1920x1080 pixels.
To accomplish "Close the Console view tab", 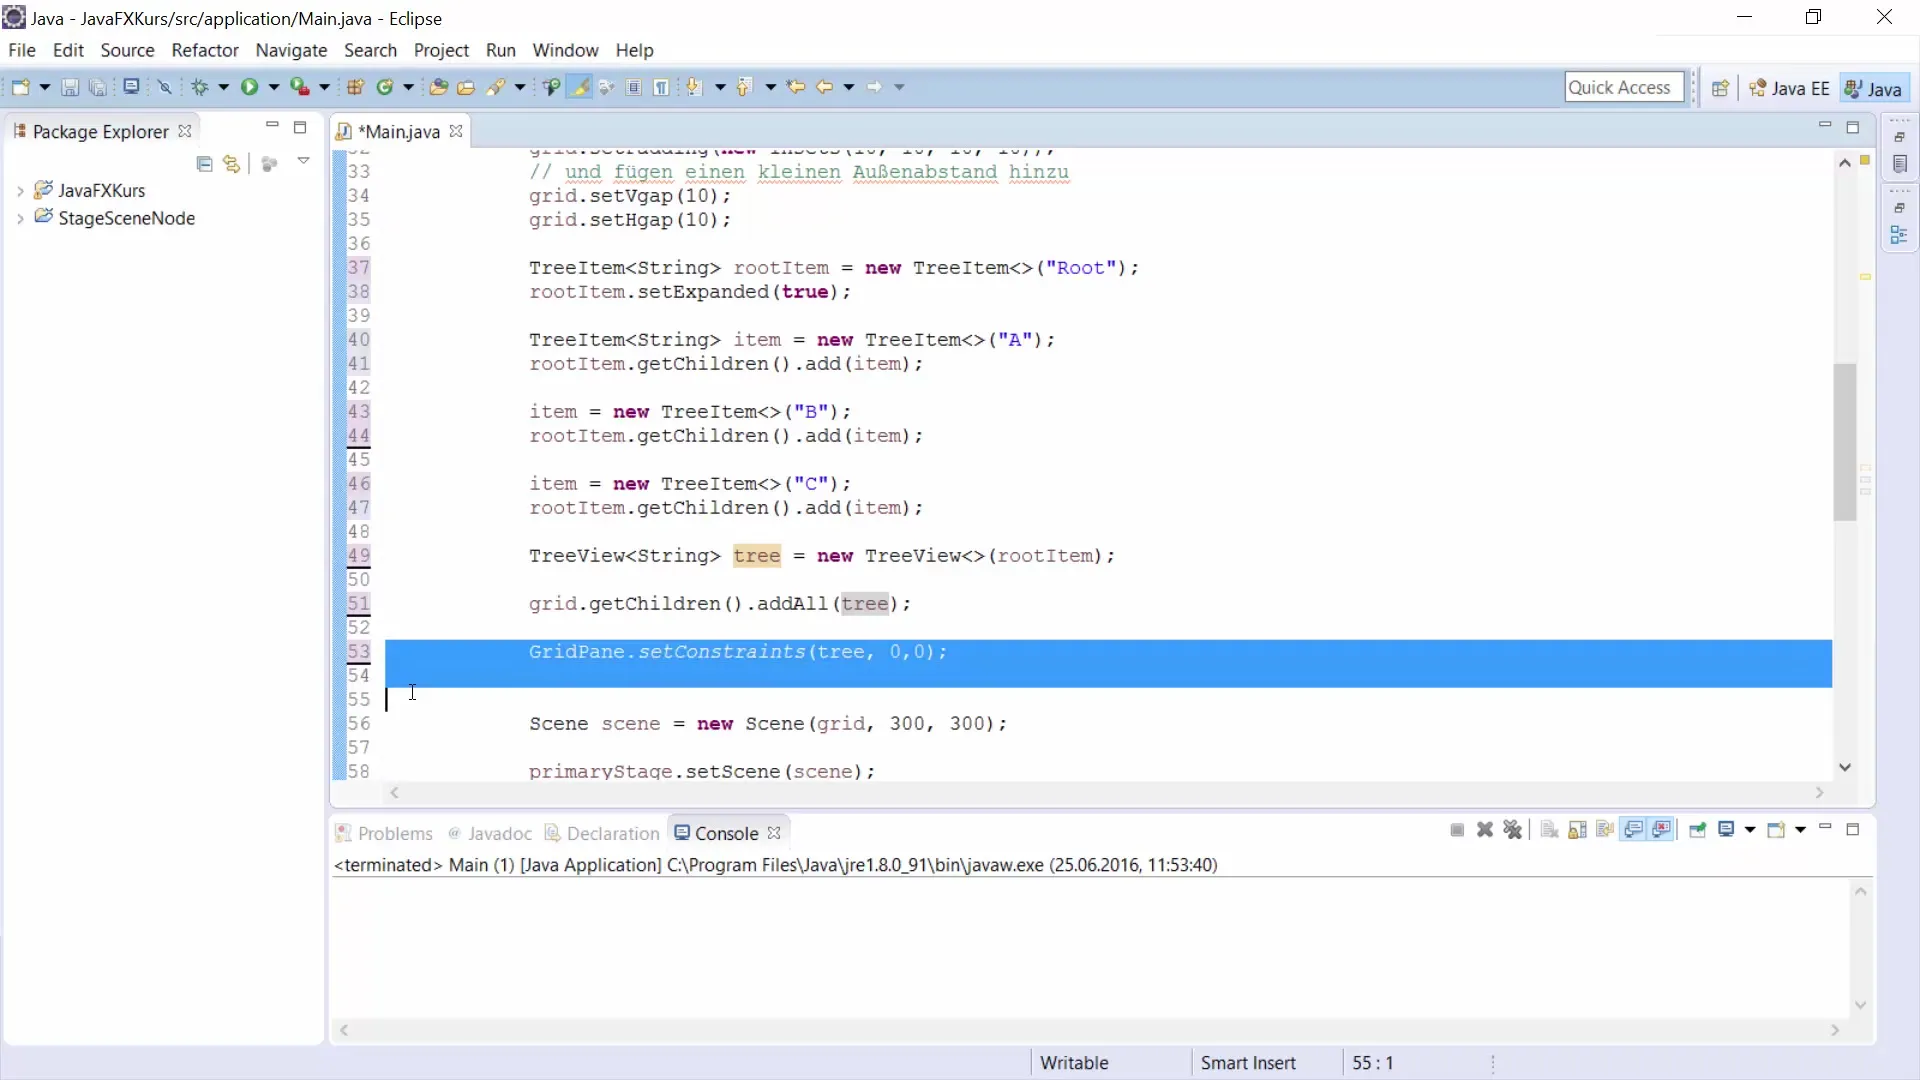I will (774, 832).
